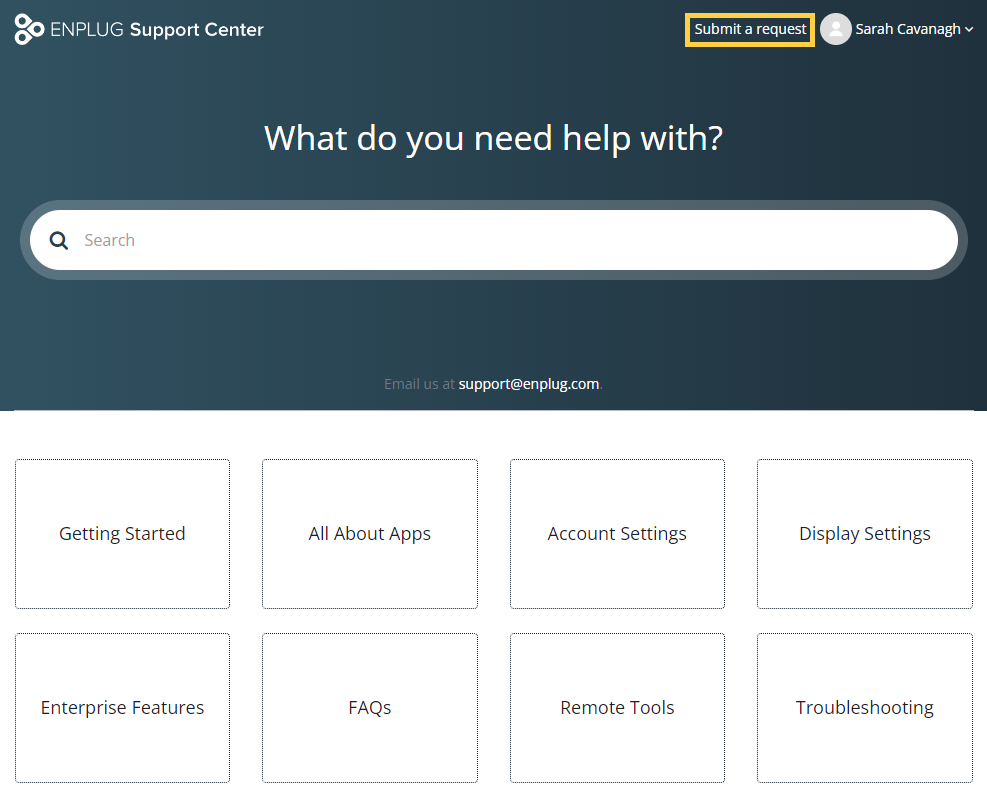Click the support@enplug.com email link
This screenshot has width=987, height=795.
point(529,384)
